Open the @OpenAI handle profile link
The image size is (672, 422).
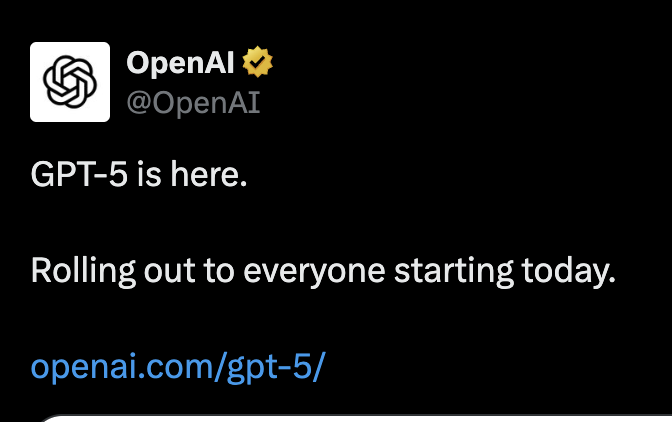click(x=193, y=103)
